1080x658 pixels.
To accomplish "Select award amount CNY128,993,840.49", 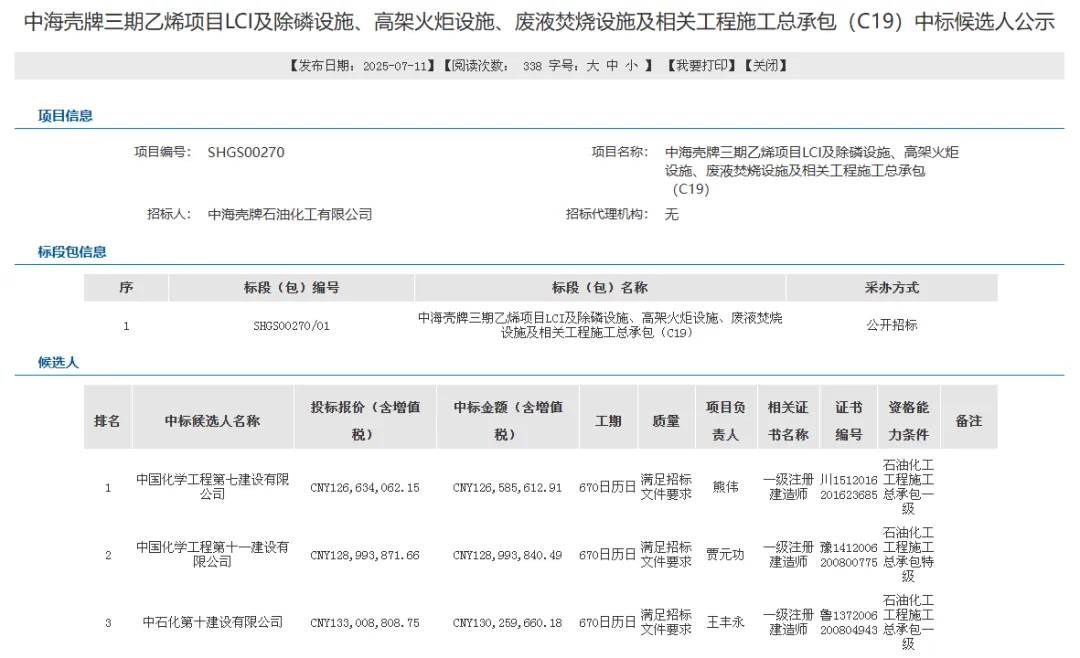I will [508, 555].
